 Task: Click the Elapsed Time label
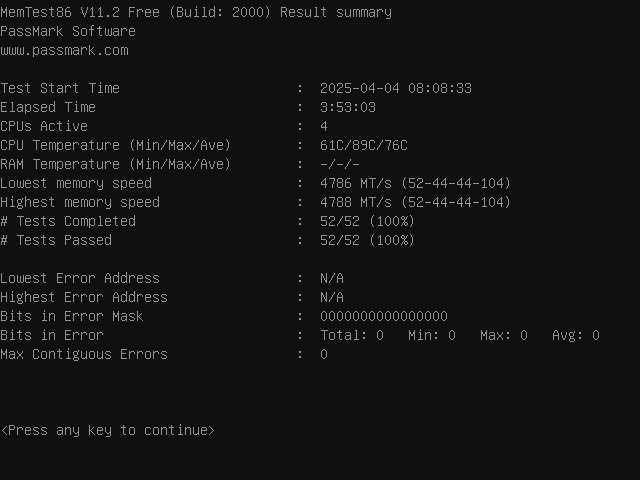[x=48, y=107]
